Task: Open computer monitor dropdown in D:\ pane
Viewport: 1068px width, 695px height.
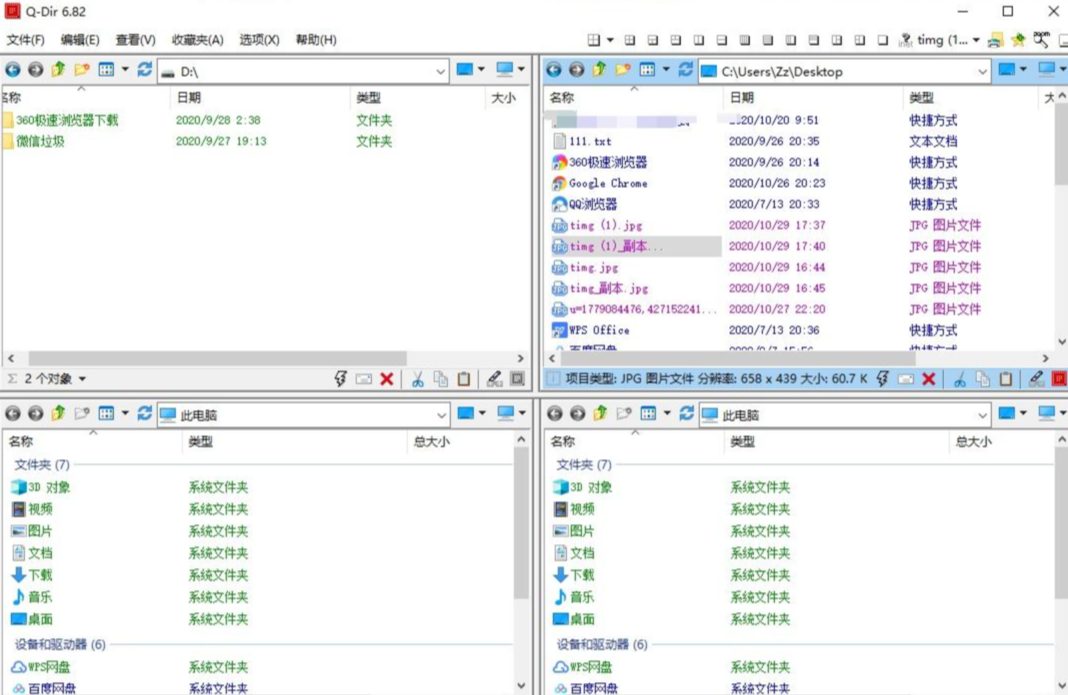Action: (x=521, y=69)
